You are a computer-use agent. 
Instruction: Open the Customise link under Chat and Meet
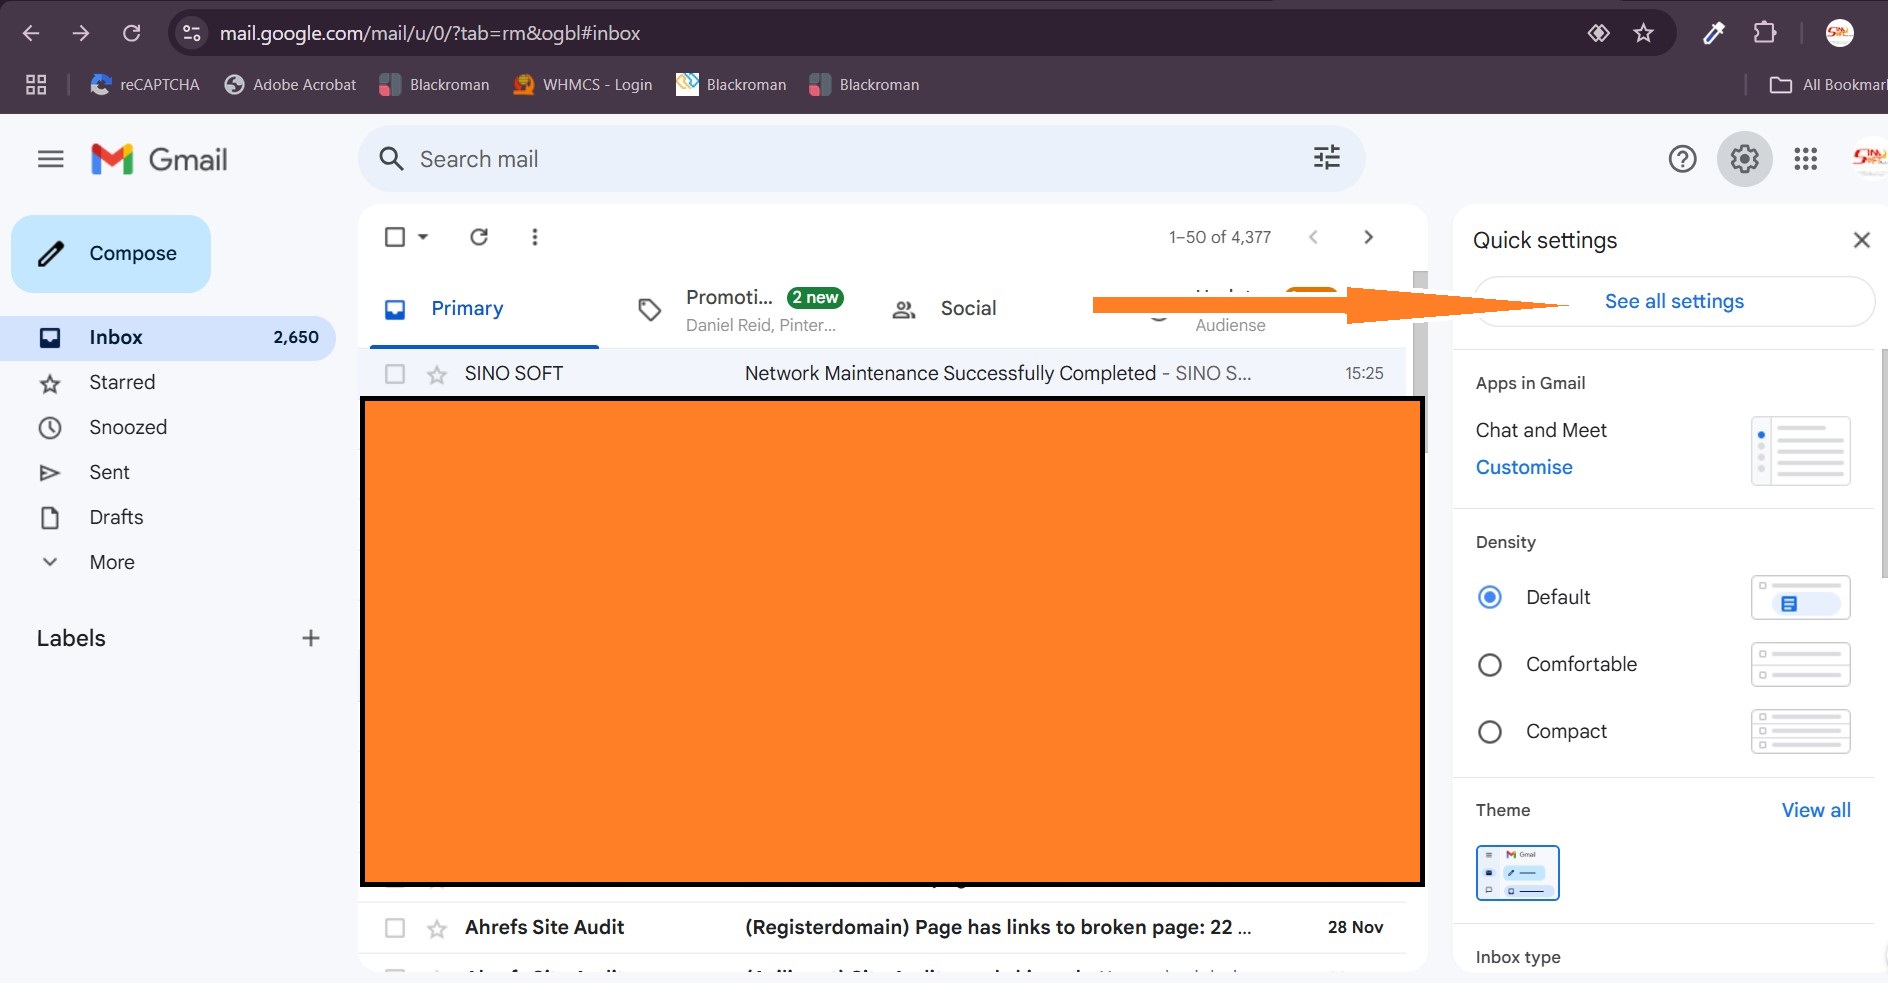coord(1523,467)
